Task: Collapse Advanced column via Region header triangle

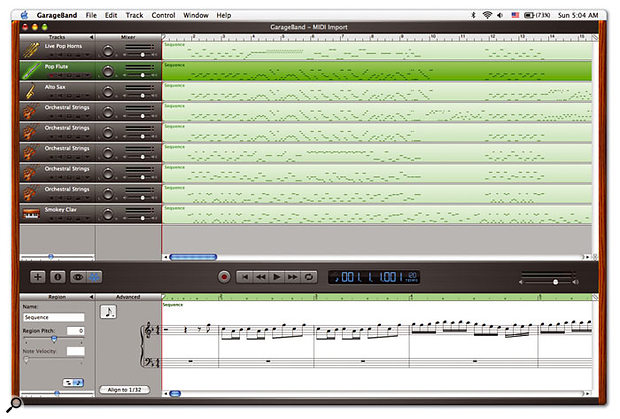Action: [91, 296]
